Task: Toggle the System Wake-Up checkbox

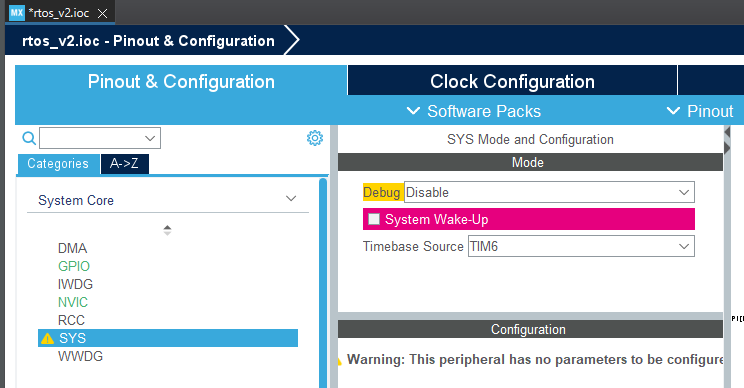Action: coord(374,219)
